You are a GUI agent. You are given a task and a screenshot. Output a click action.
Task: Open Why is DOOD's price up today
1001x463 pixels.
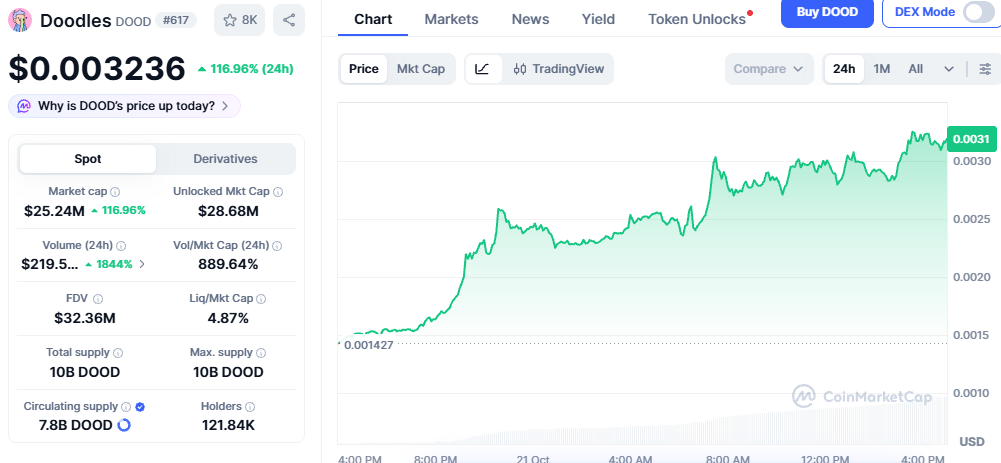[x=124, y=106]
